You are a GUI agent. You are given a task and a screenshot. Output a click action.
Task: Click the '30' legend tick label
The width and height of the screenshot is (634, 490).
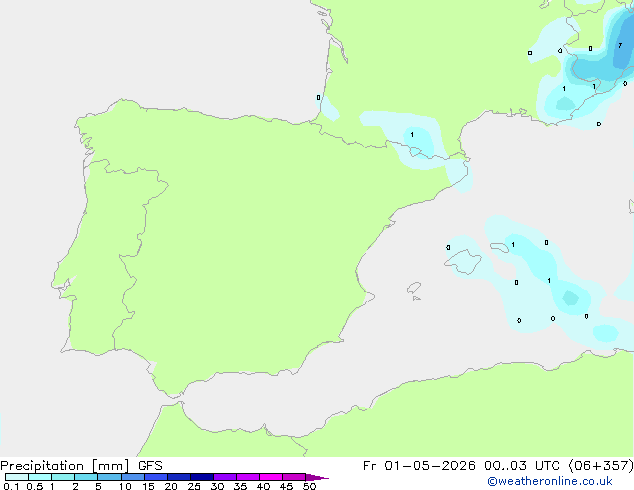(217, 486)
